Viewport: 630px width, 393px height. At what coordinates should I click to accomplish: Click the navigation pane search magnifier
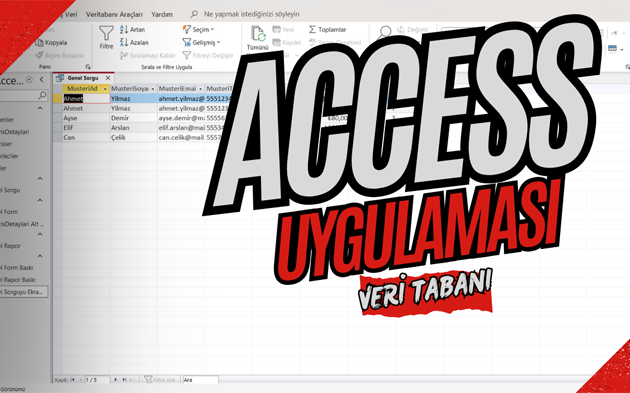pyautogui.click(x=42, y=95)
